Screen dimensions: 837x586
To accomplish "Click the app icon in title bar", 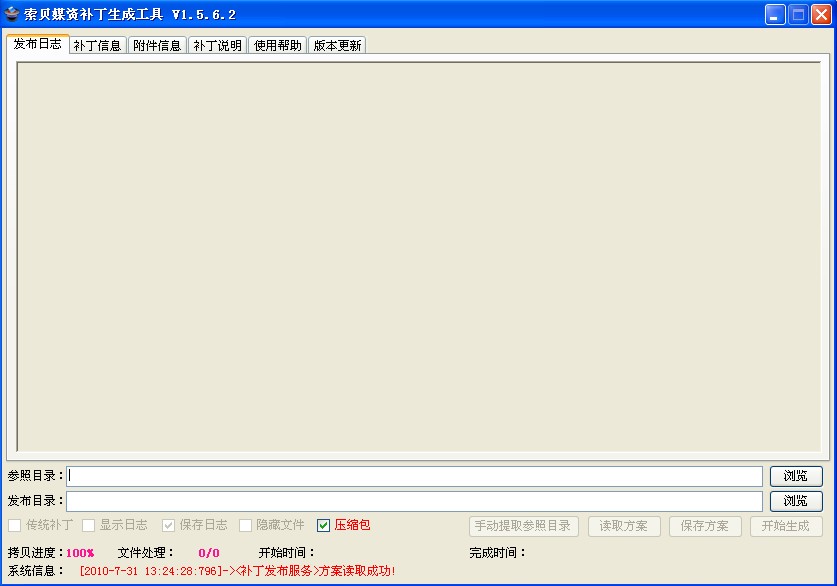I will 11,14.
